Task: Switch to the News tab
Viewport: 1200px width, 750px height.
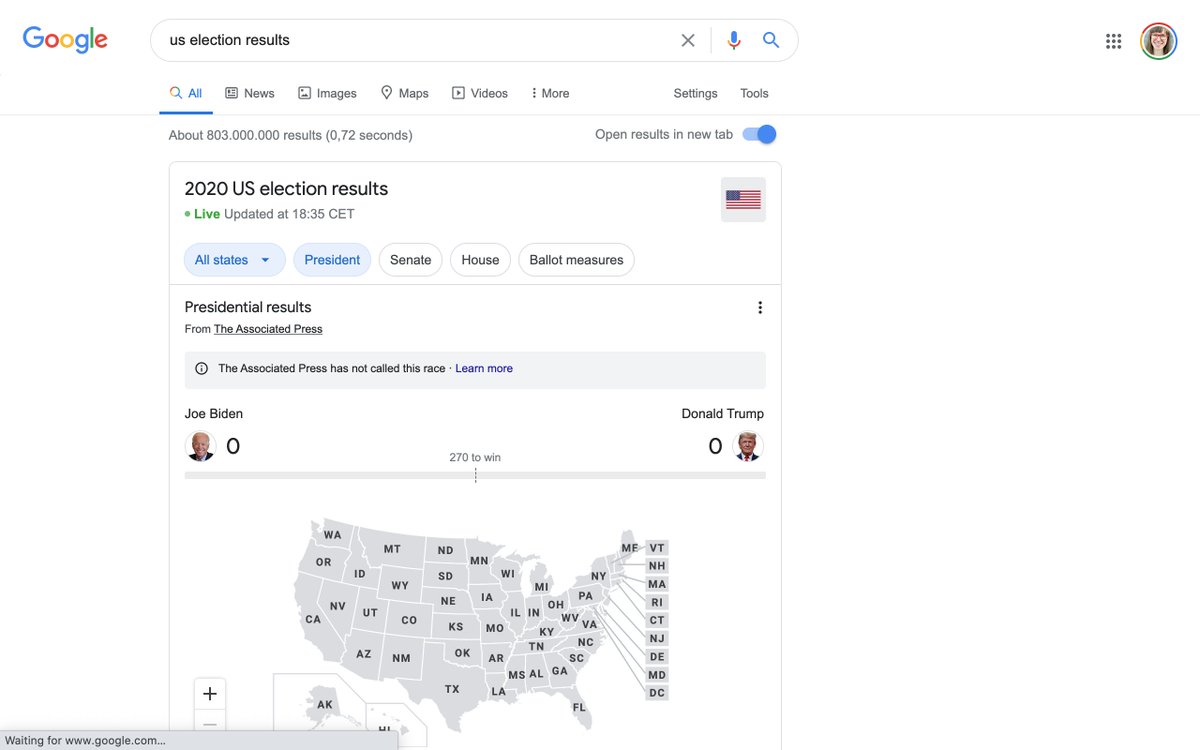Action: pos(250,93)
